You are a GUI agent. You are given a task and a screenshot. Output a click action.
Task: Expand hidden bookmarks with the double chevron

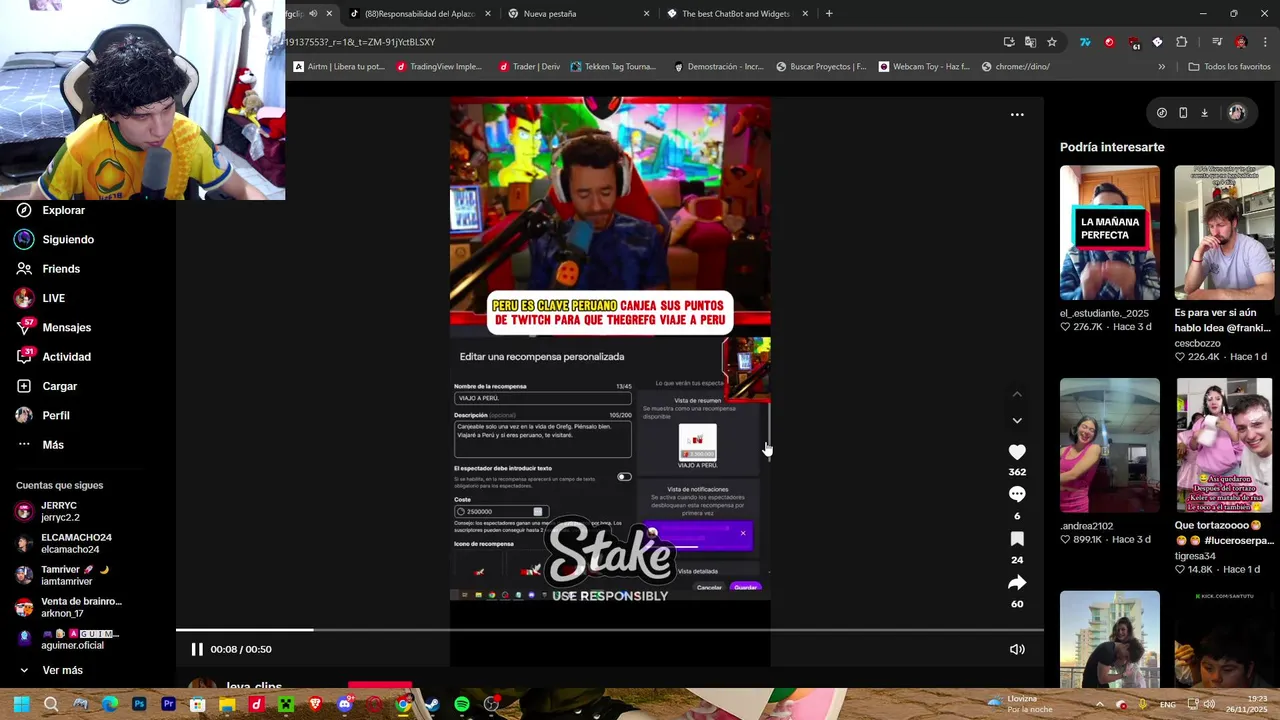[x=1161, y=67]
